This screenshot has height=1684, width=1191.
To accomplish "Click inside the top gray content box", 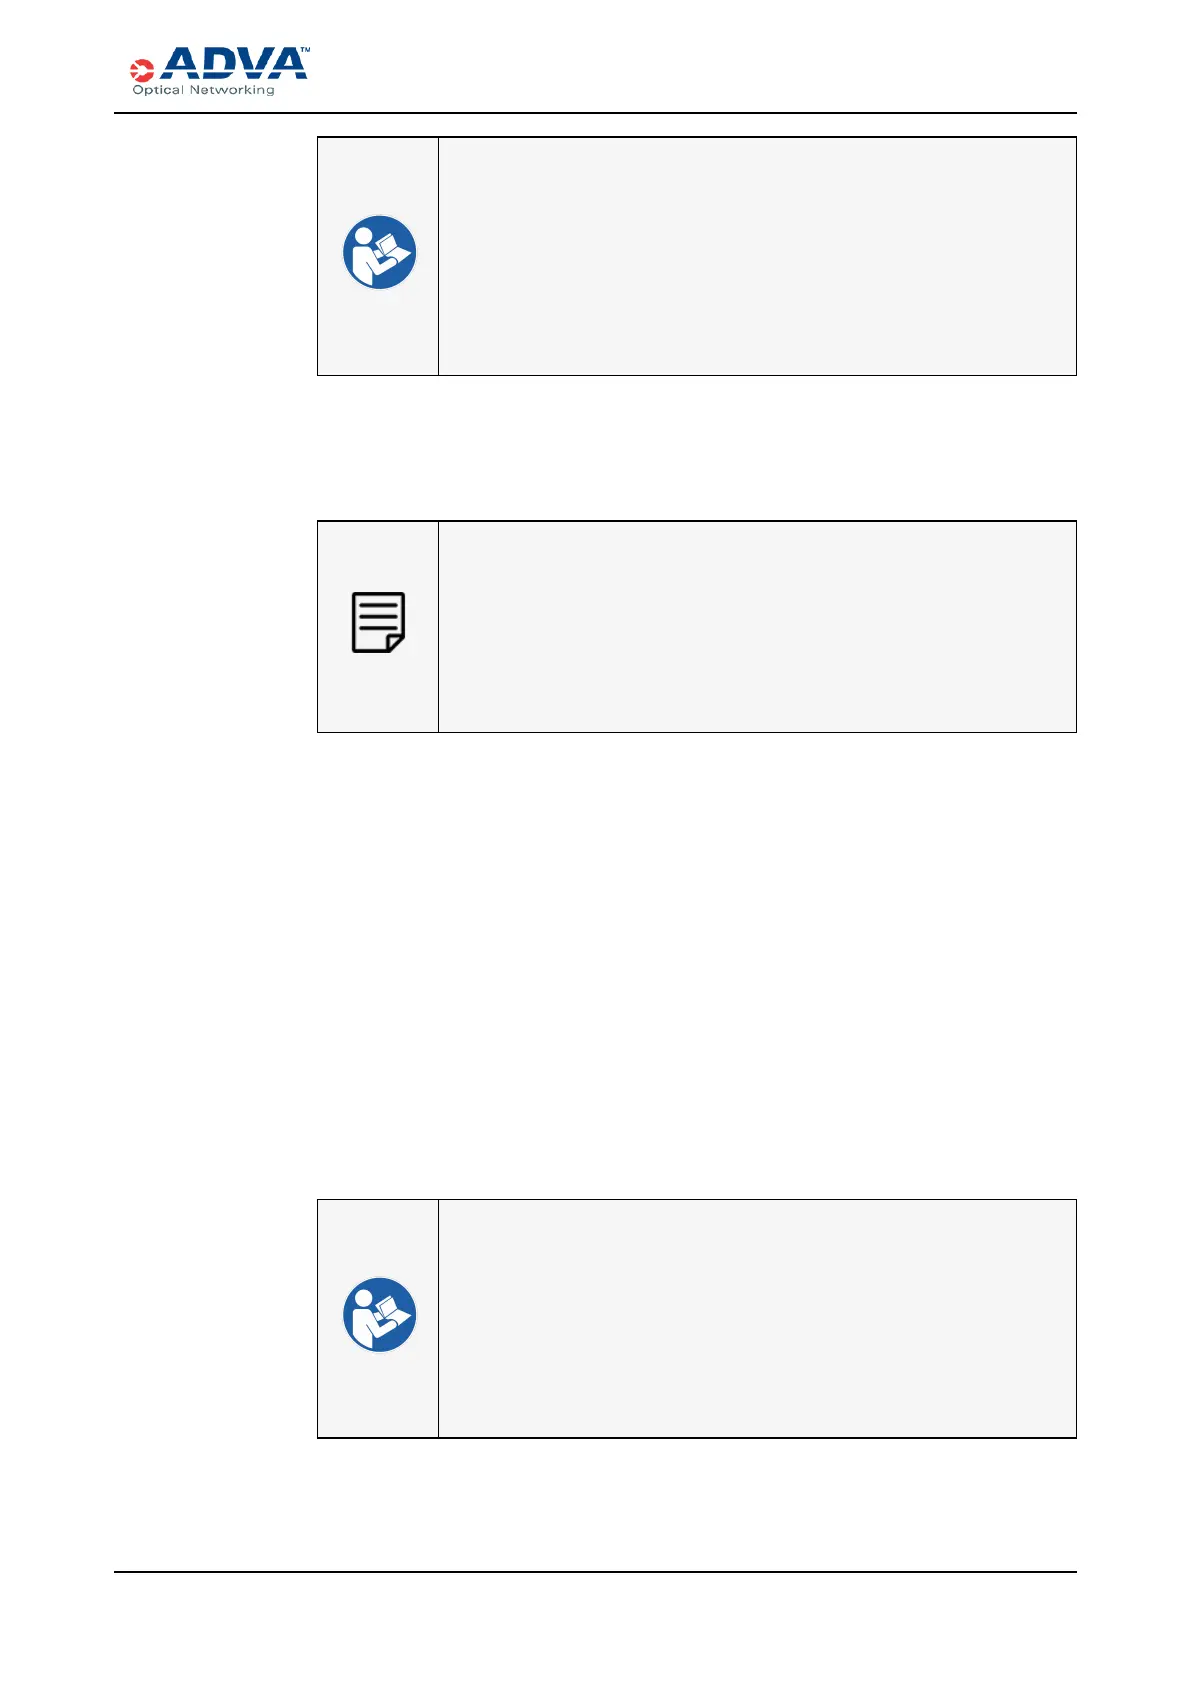I will coord(757,256).
